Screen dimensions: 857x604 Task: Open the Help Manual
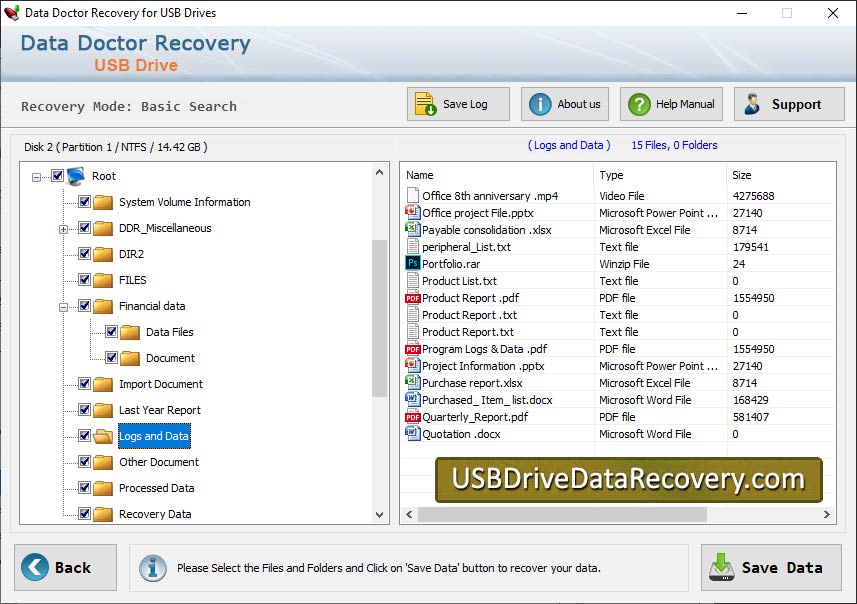638,103
